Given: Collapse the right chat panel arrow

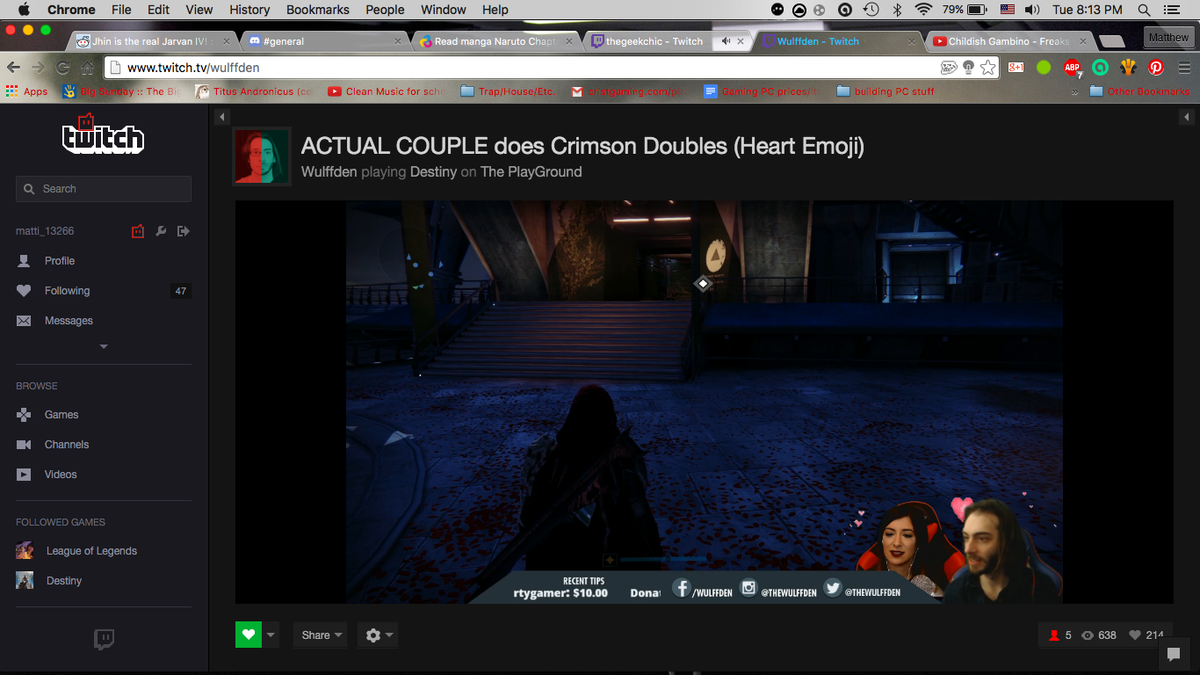Looking at the screenshot, I should coord(1187,117).
